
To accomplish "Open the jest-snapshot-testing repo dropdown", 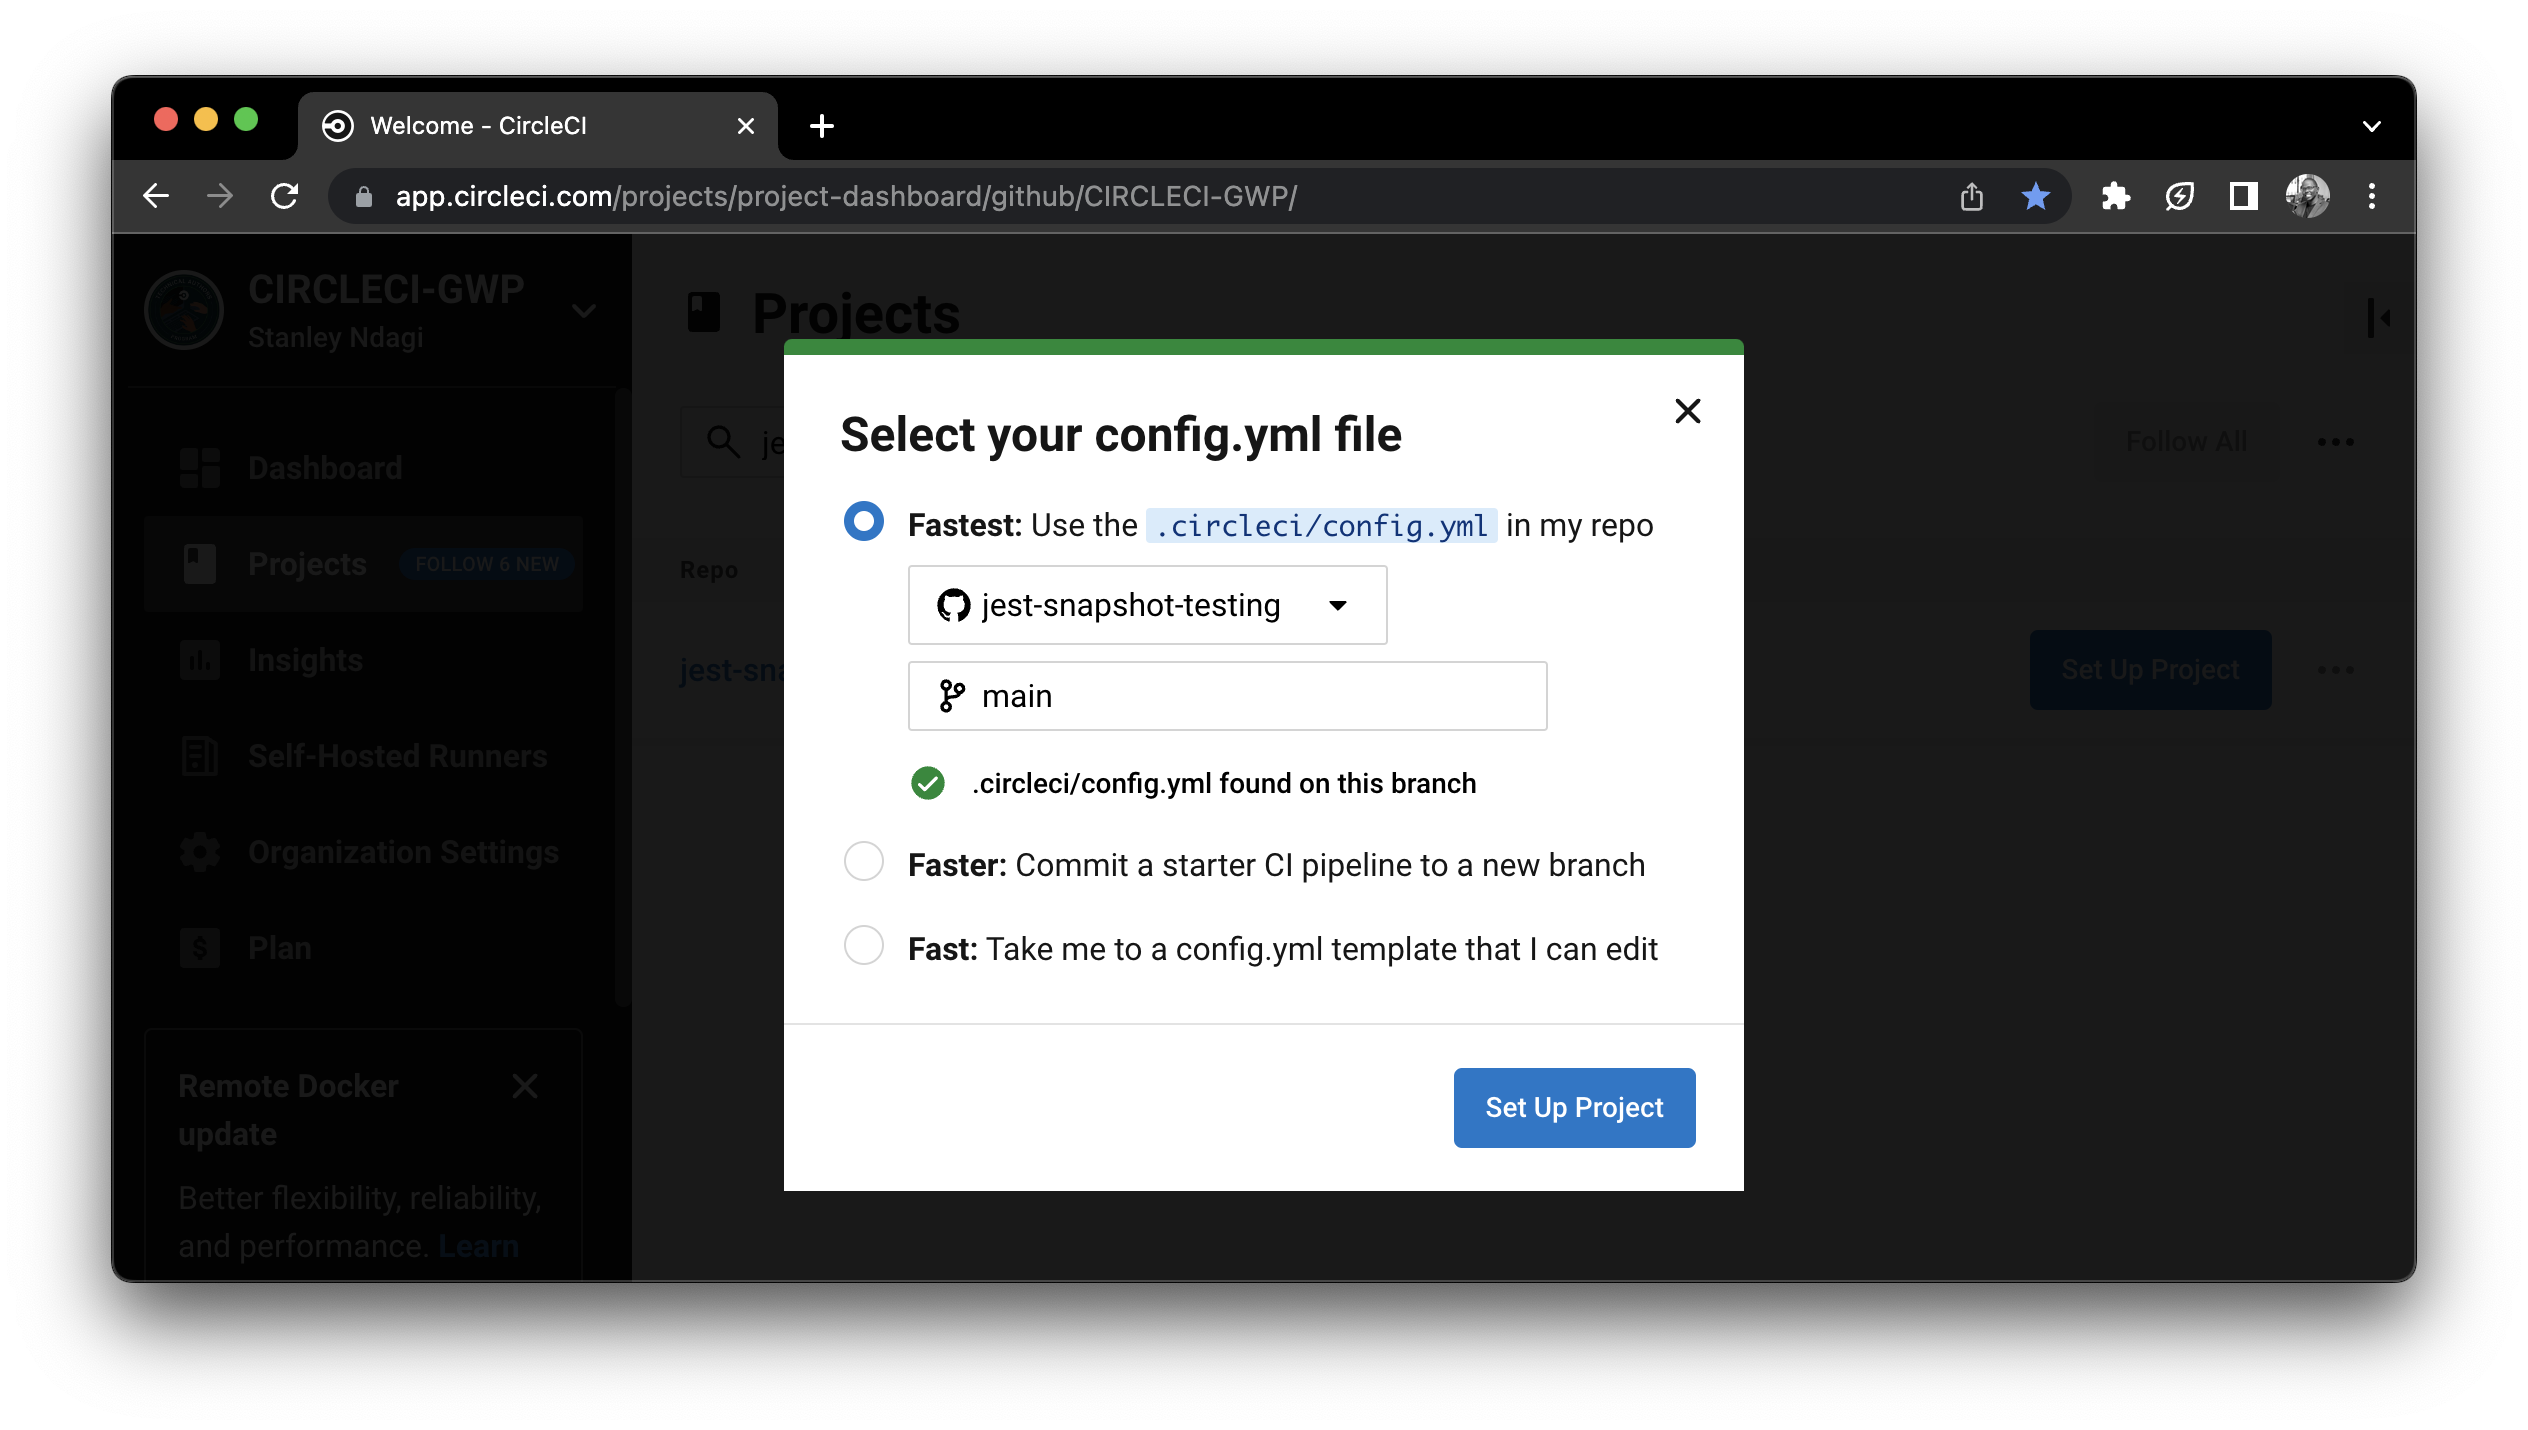I will click(1340, 604).
